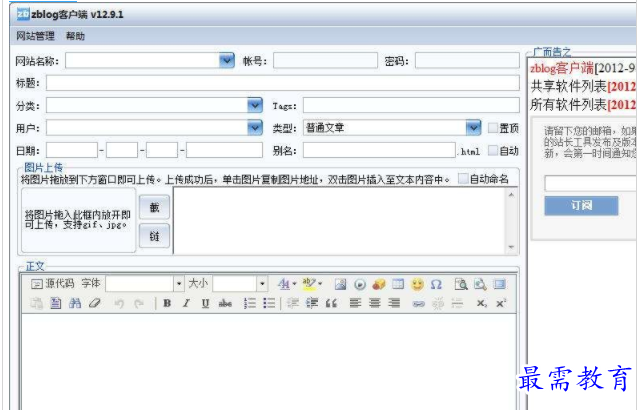Click the image drop zone box
Image resolution: width=640 pixels, height=410 pixels.
point(78,220)
